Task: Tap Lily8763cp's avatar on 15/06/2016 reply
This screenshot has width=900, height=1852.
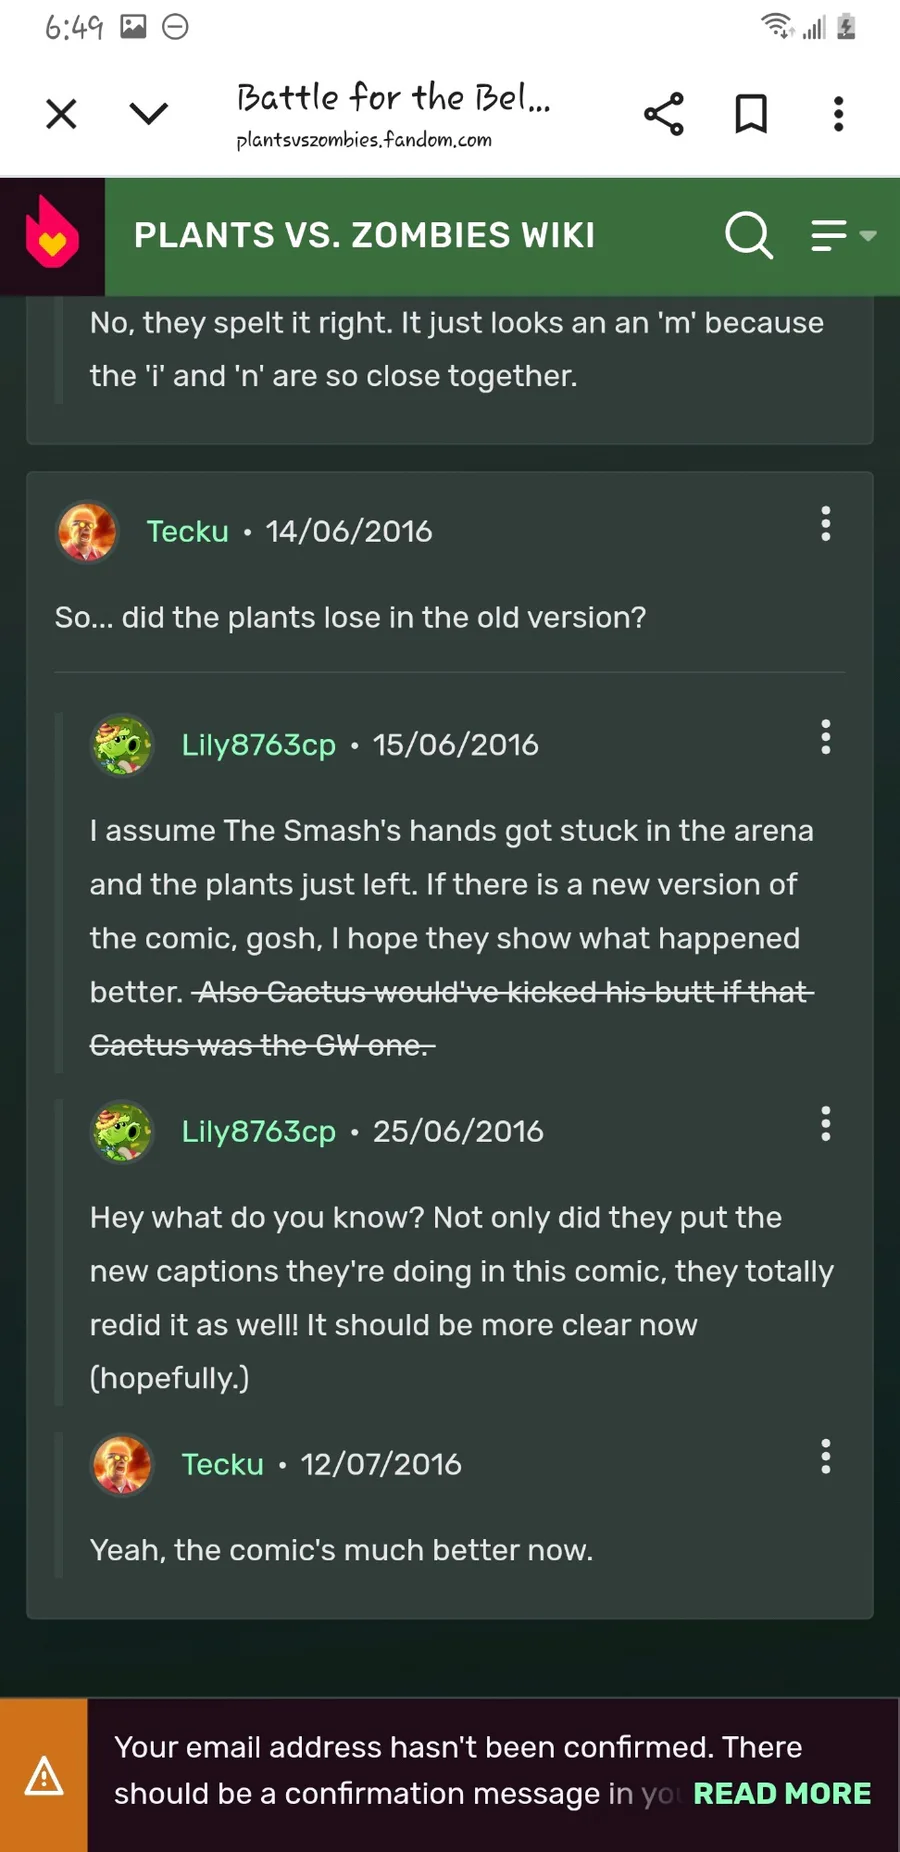Action: point(122,745)
